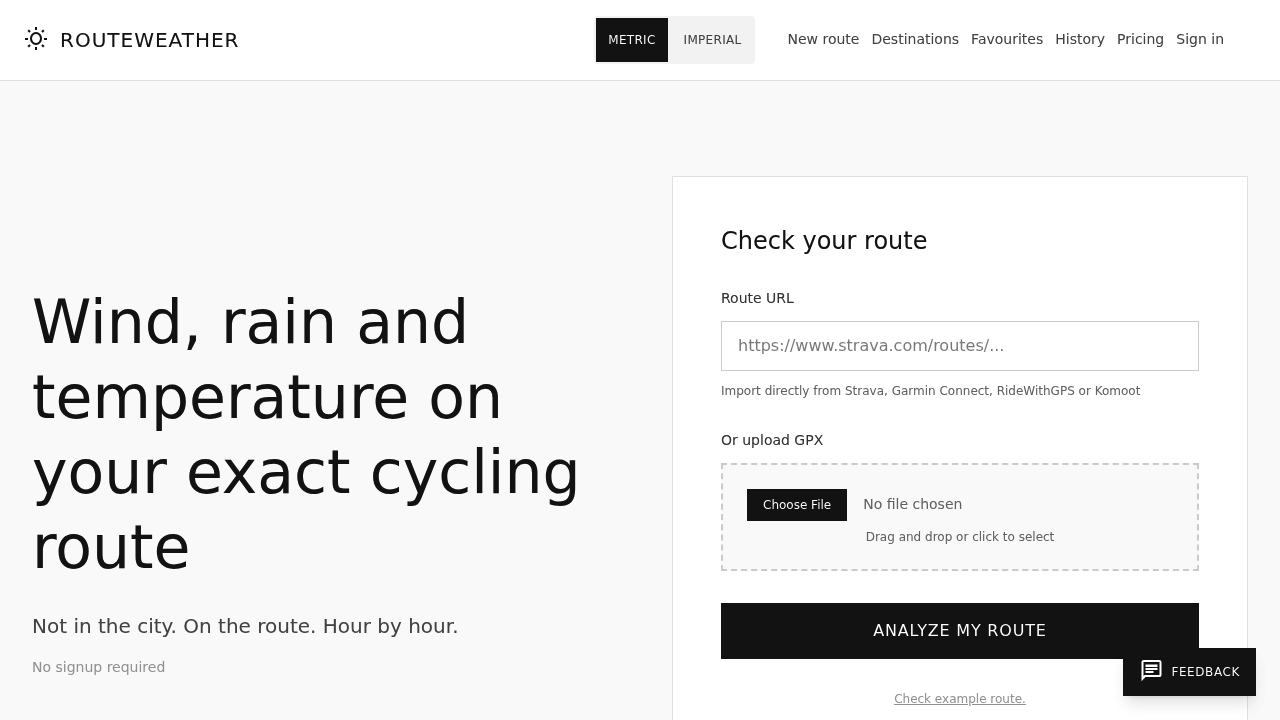Click the GPX drag and drop zone

coord(960,517)
